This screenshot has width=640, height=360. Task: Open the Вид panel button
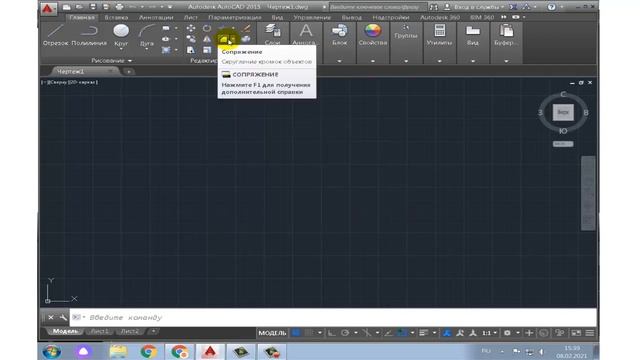pyautogui.click(x=473, y=34)
